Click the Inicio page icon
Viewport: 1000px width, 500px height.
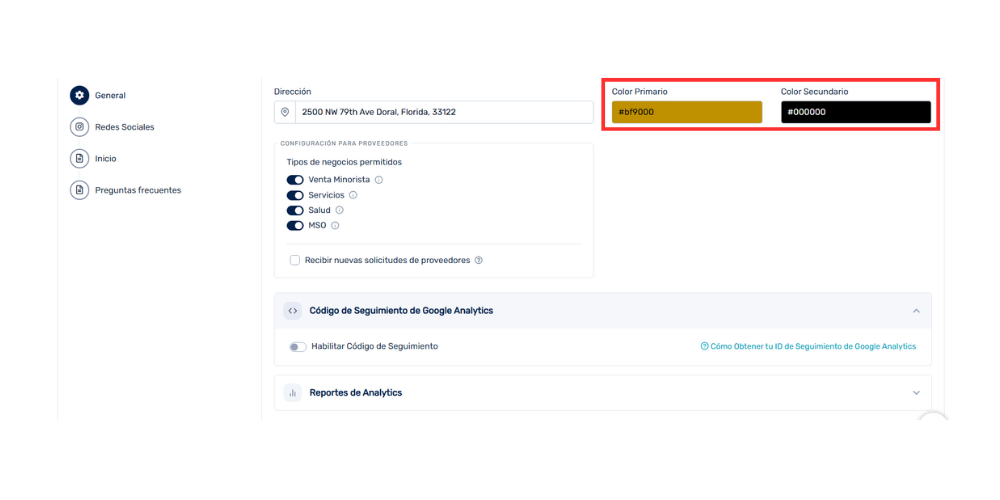click(79, 158)
